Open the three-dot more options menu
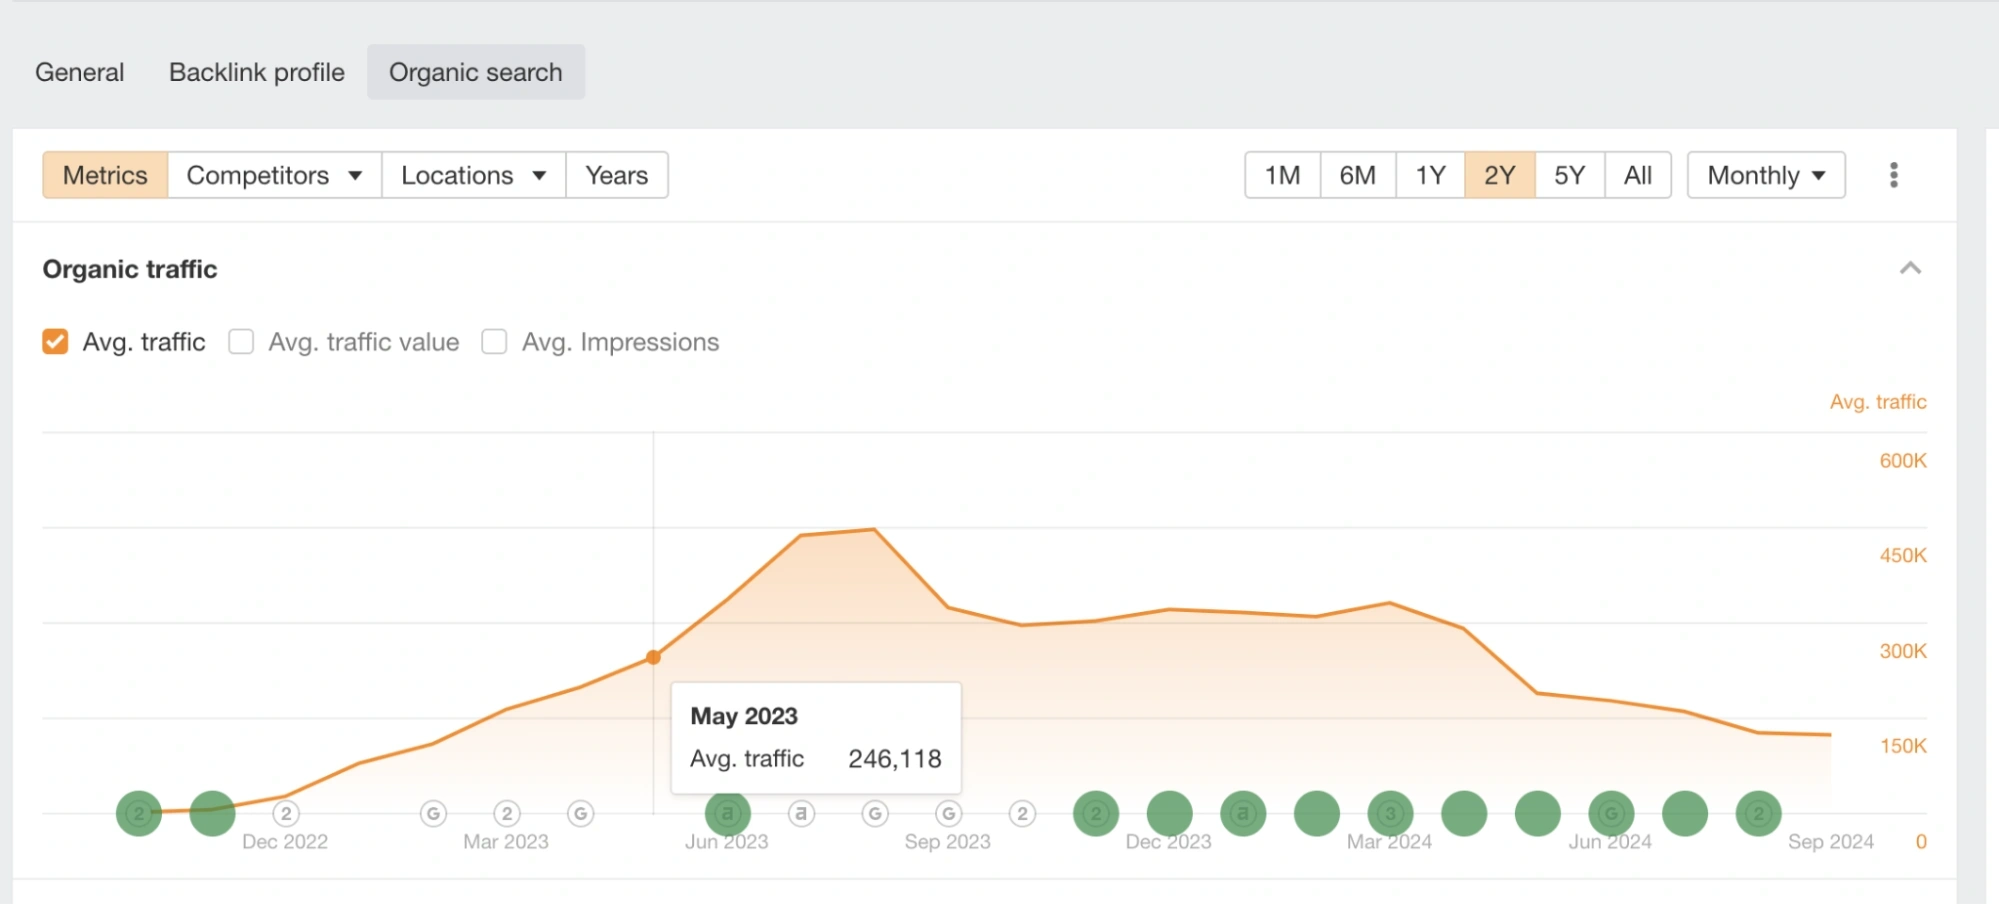 [x=1893, y=175]
